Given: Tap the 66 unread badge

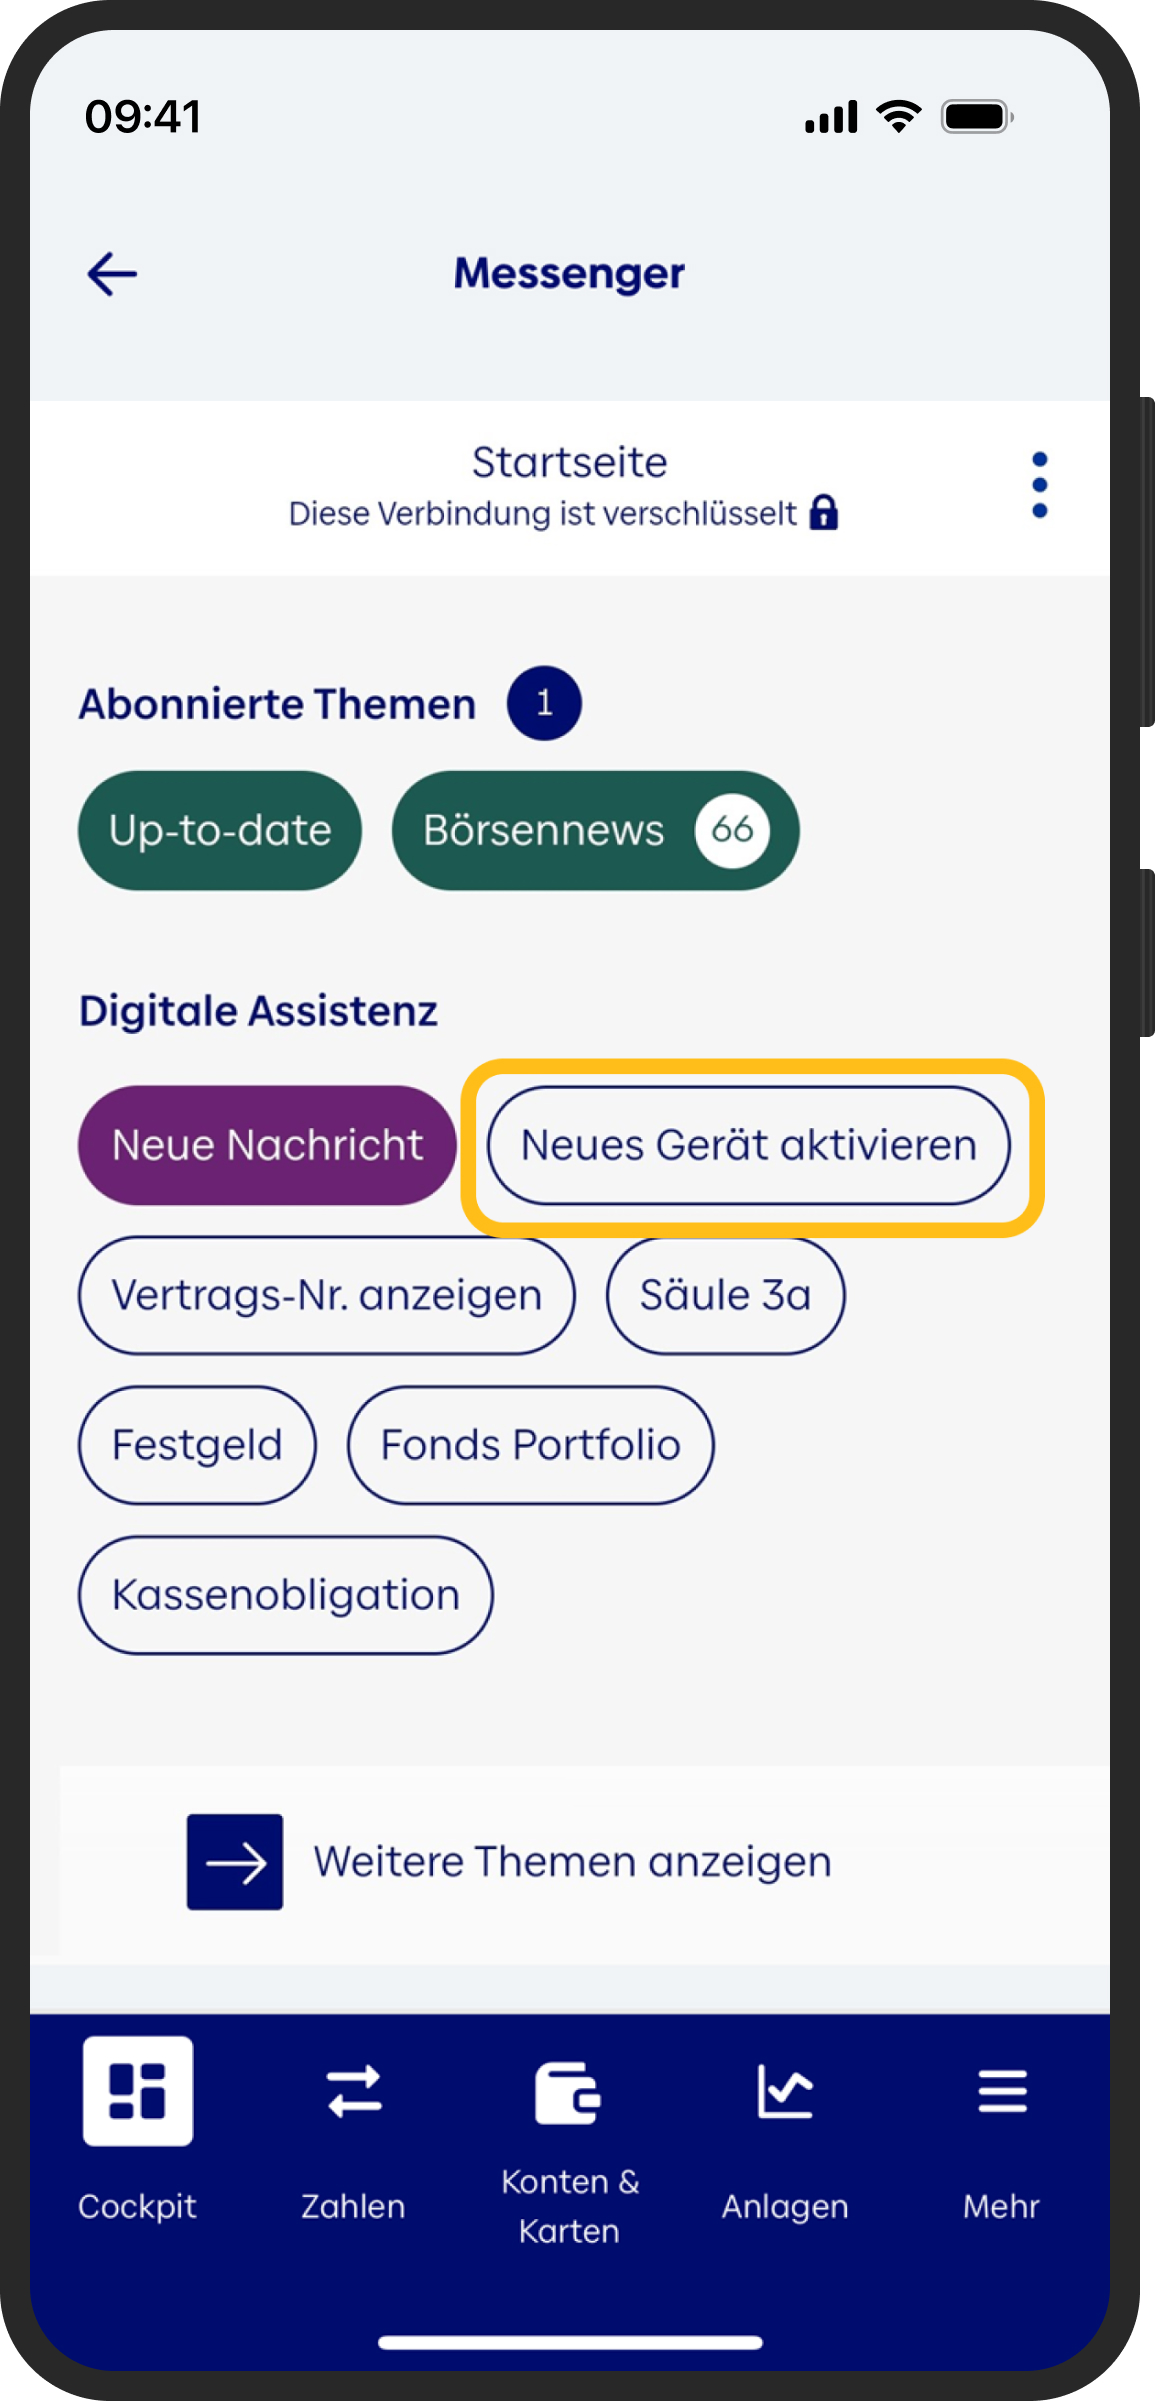Looking at the screenshot, I should coord(732,830).
